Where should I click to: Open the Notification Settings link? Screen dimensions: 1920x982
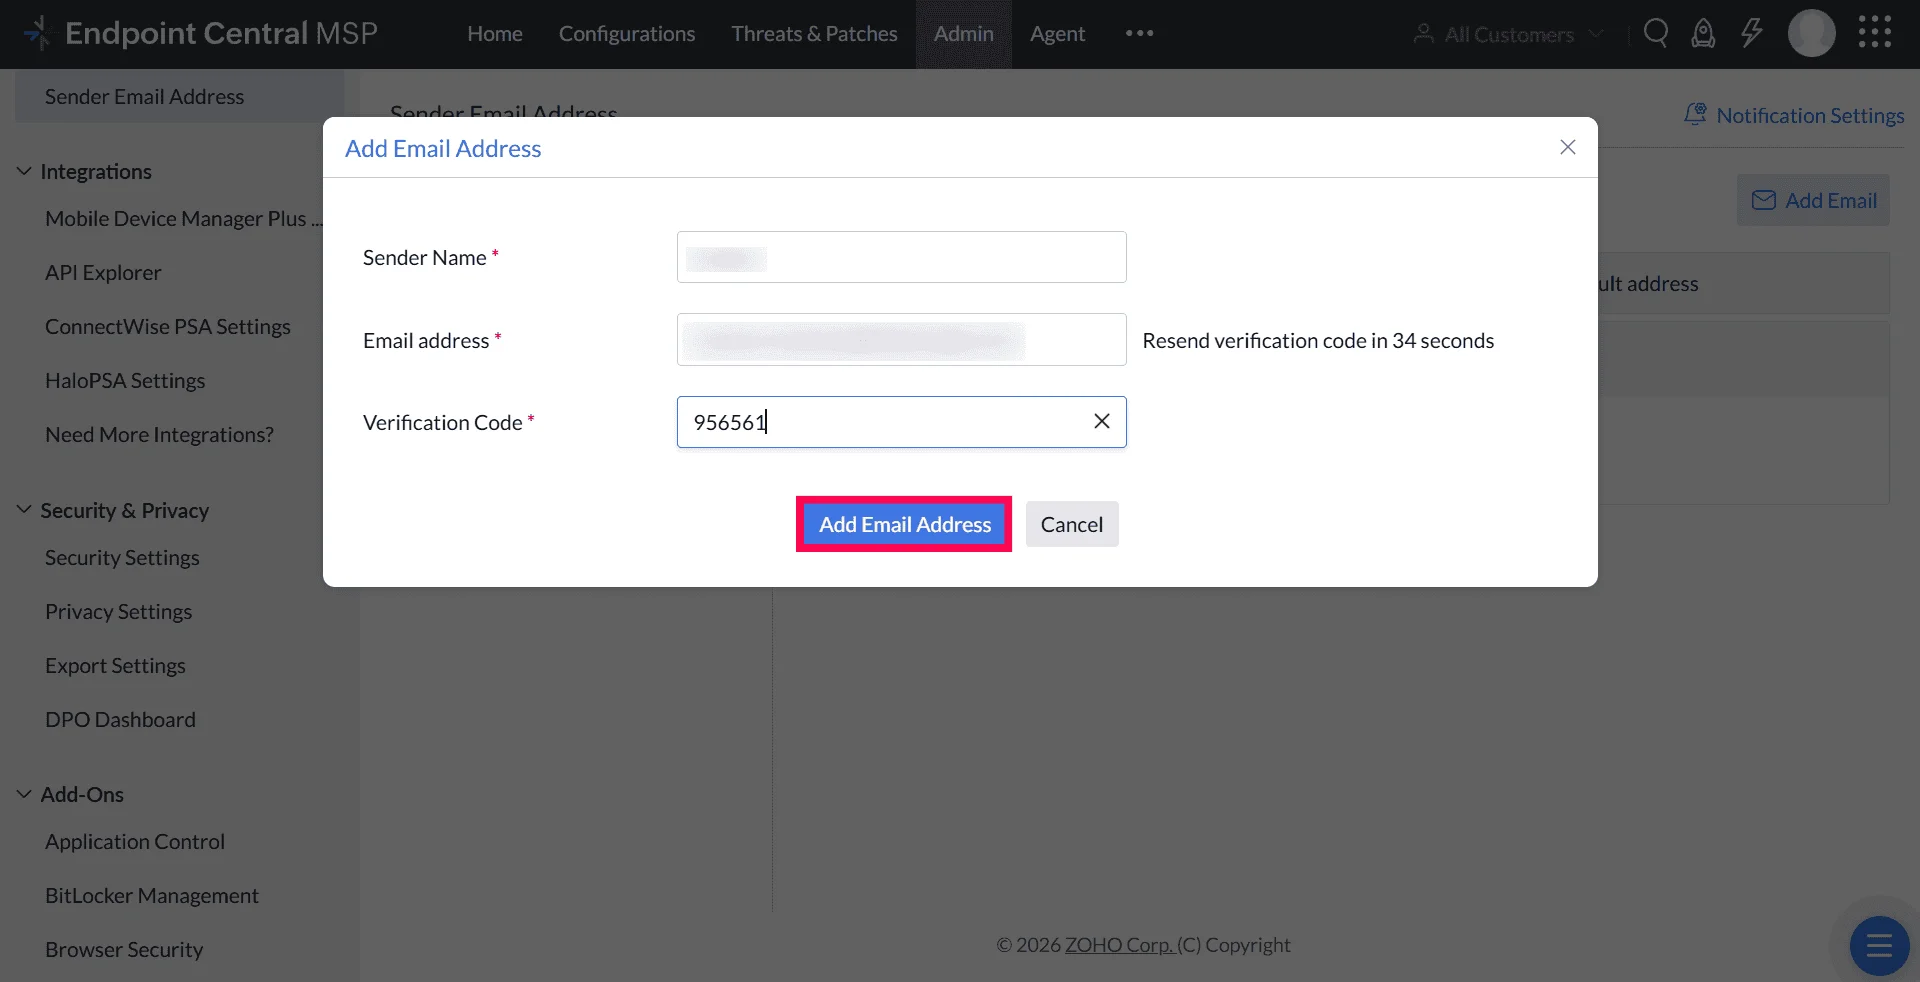[1810, 115]
